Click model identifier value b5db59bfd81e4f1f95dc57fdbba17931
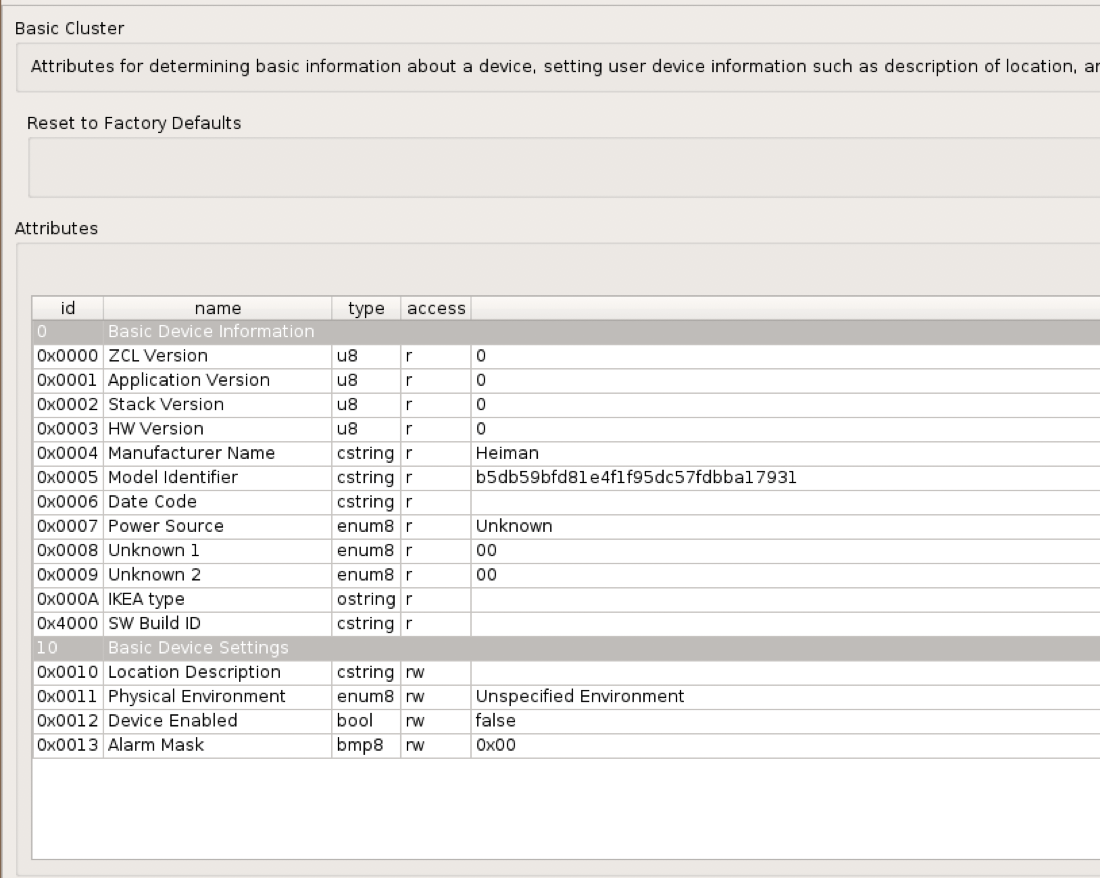The width and height of the screenshot is (1100, 878). coord(636,478)
